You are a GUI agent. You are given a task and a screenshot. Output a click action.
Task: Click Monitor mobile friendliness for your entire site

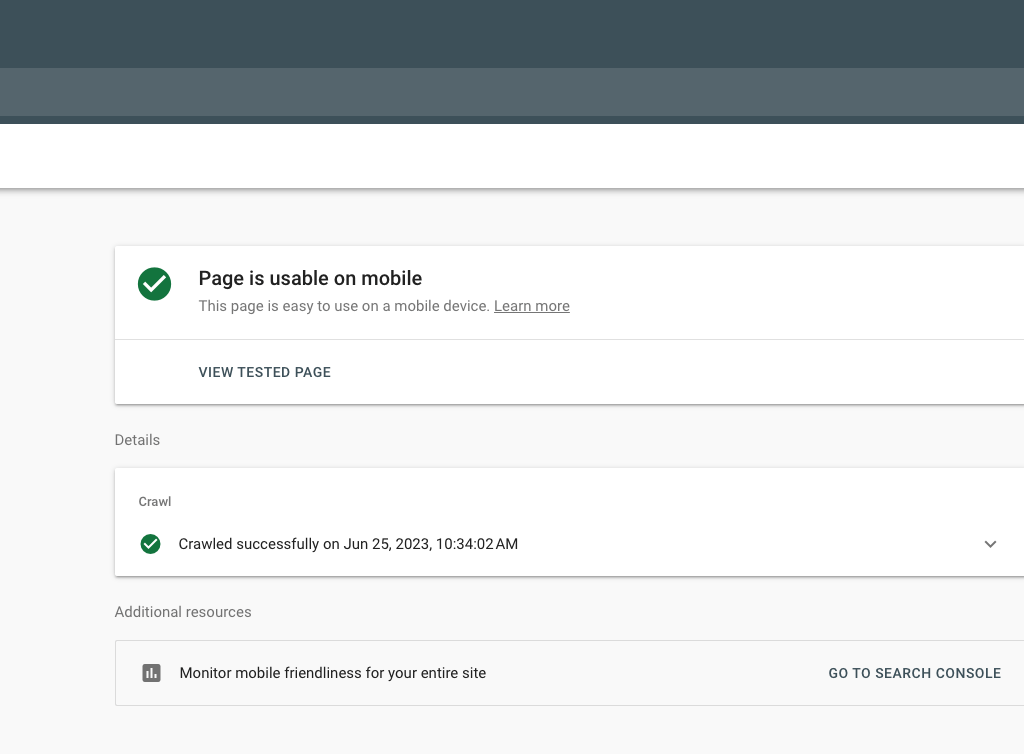click(333, 673)
